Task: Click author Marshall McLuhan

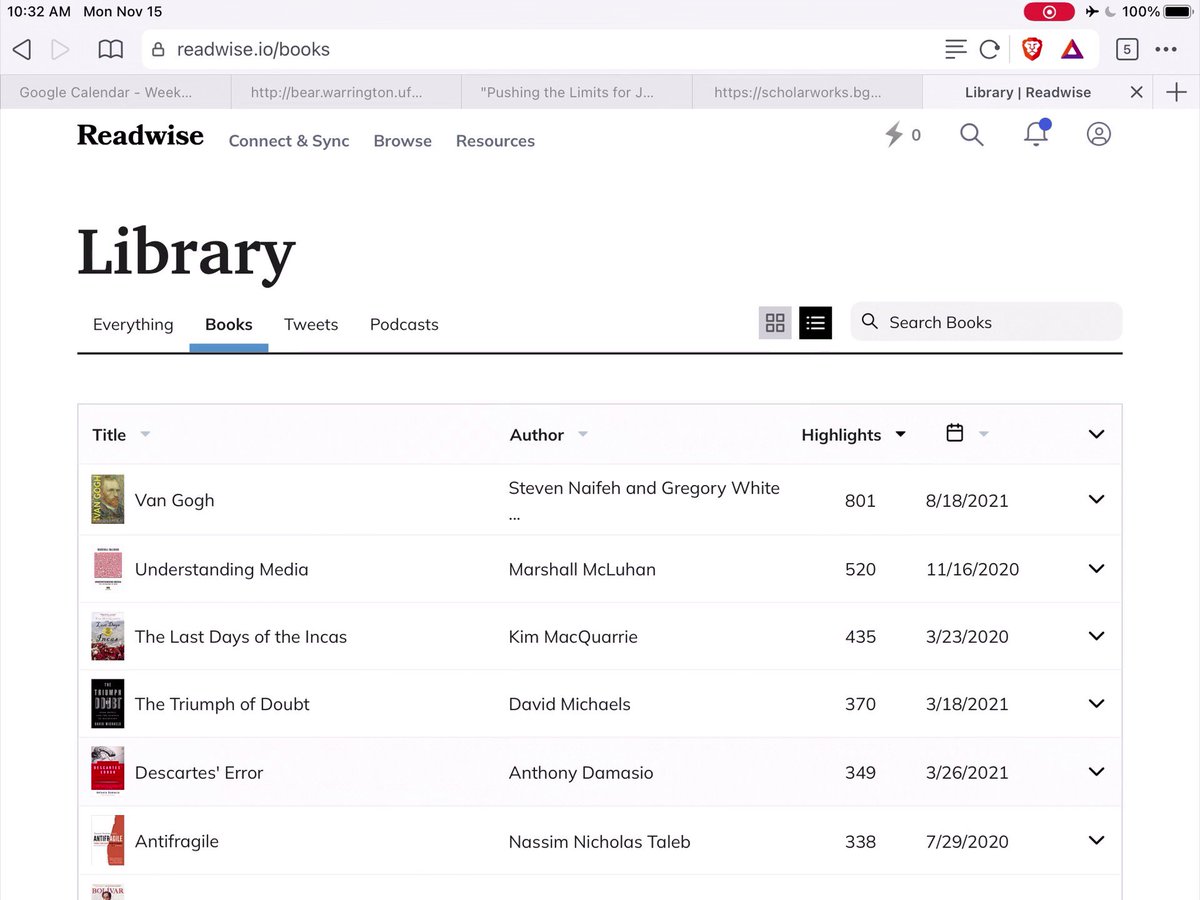Action: point(582,569)
